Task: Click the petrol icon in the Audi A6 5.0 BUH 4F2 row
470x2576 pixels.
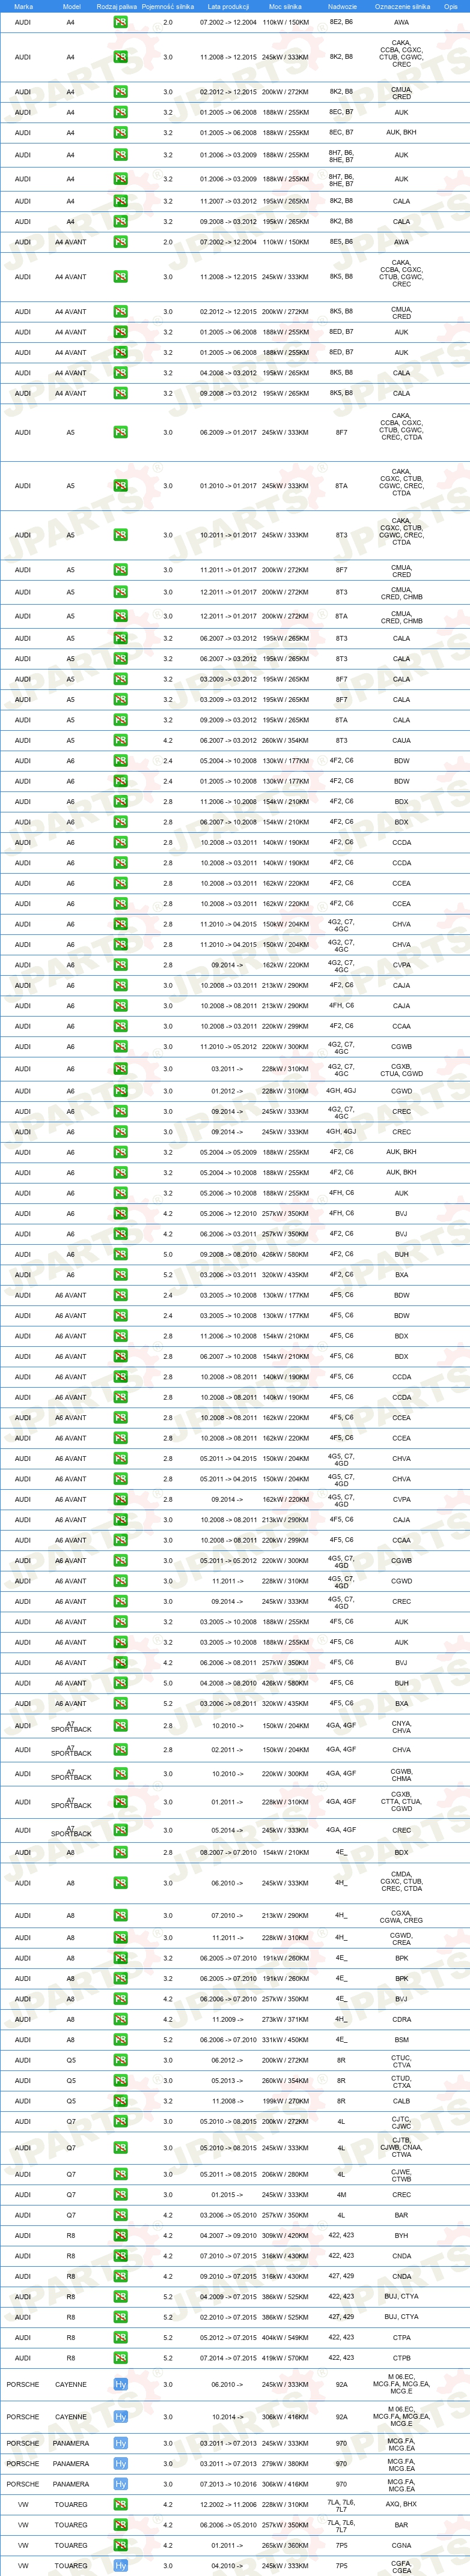Action: pos(120,1254)
